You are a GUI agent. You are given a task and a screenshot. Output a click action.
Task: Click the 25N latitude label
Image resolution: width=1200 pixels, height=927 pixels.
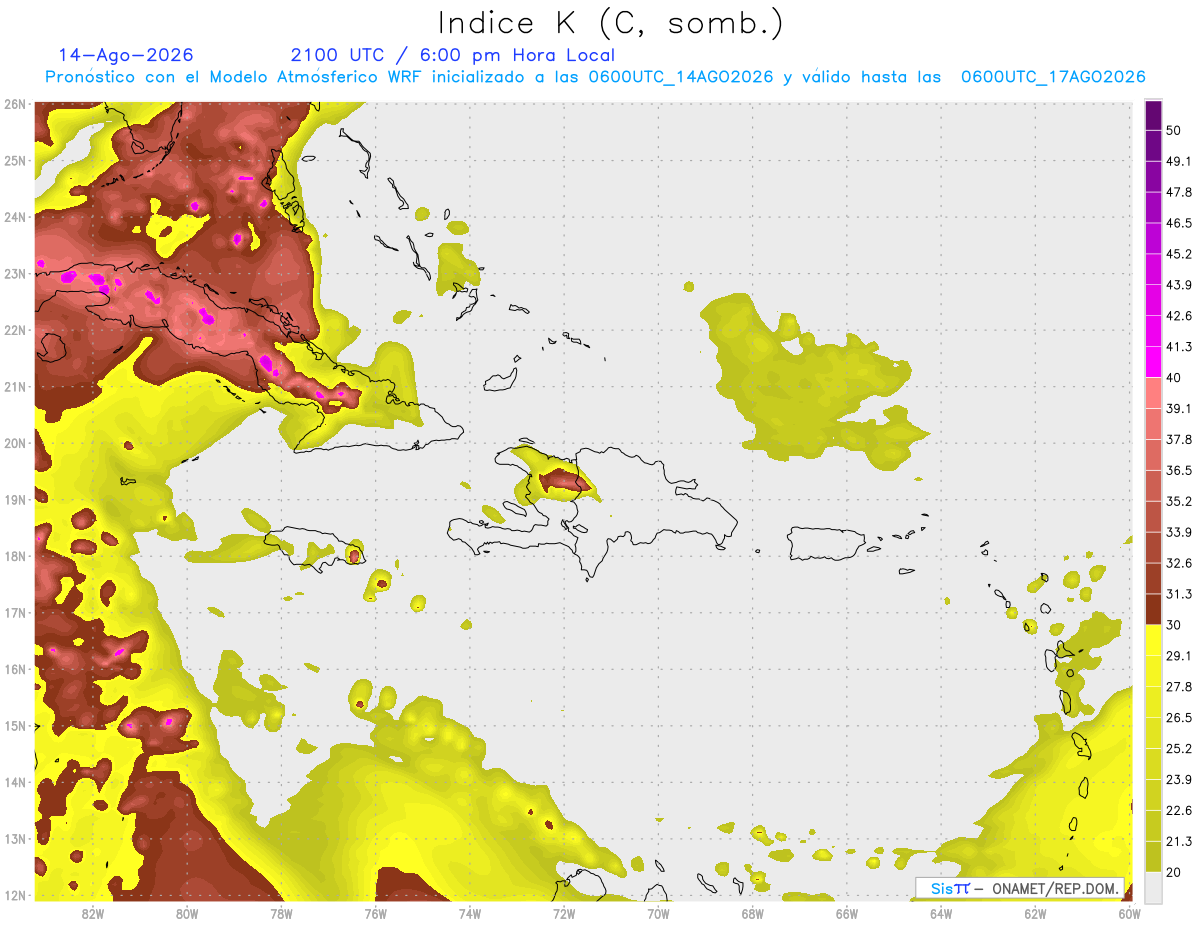(15, 160)
